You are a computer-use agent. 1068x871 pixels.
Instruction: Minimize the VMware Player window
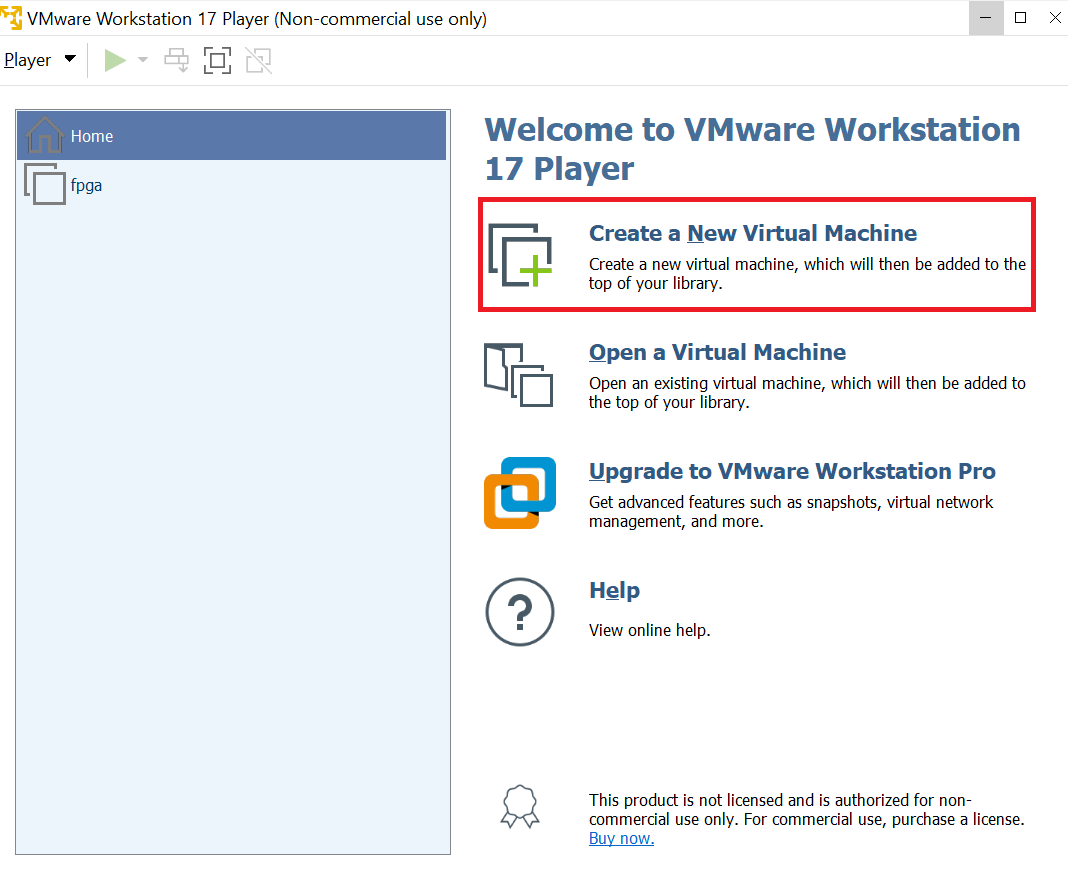point(986,18)
